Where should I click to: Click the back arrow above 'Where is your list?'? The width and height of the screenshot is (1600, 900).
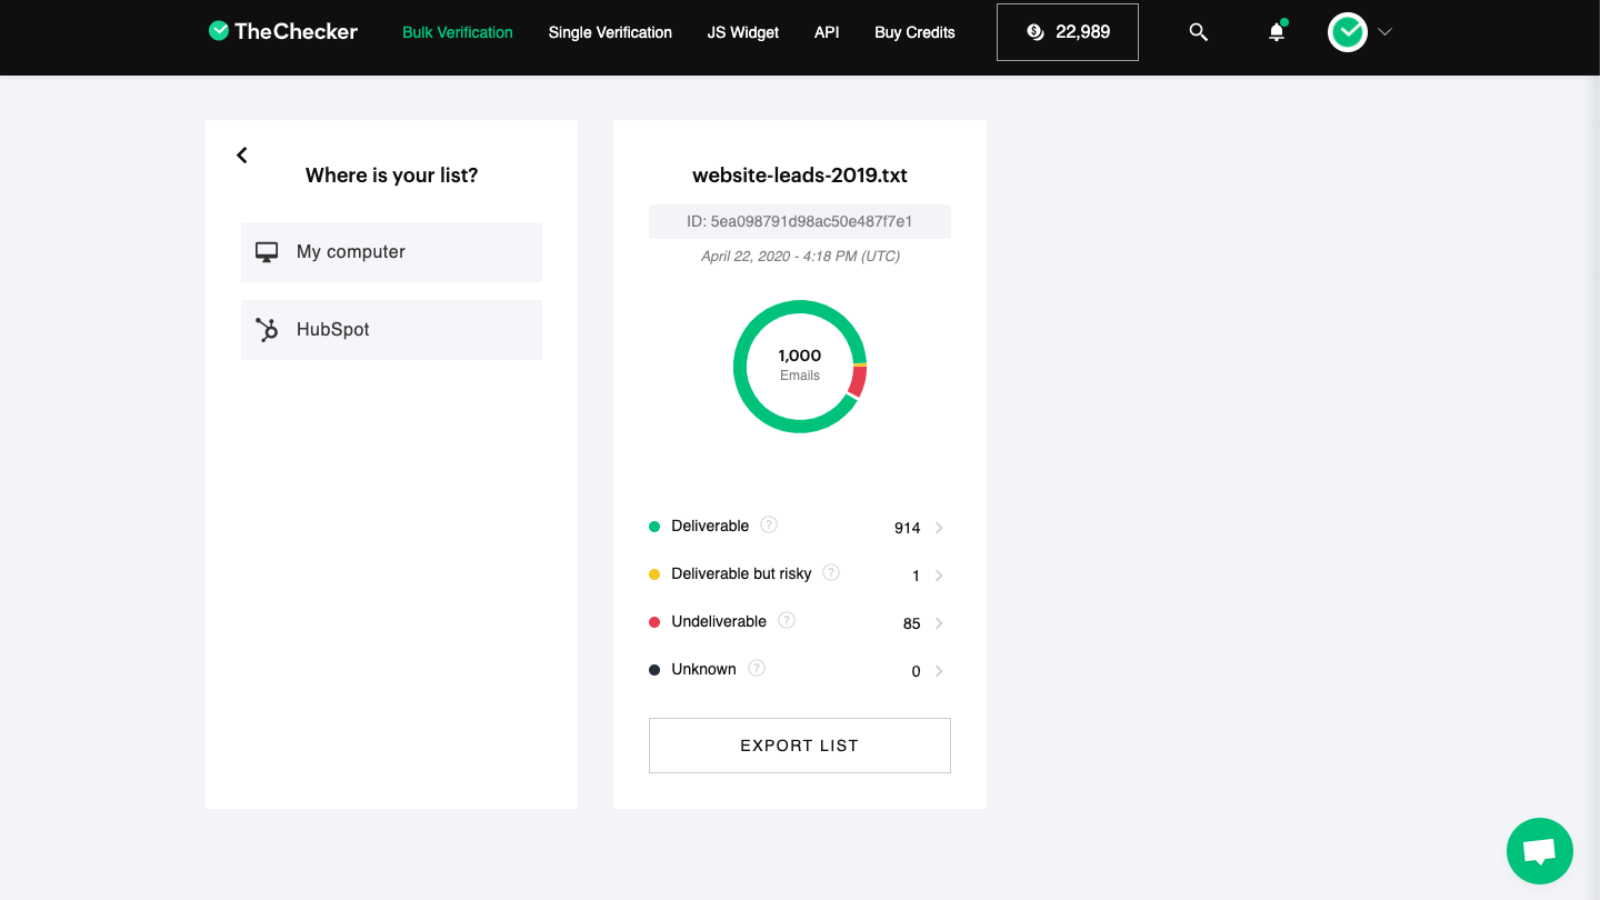pos(241,155)
